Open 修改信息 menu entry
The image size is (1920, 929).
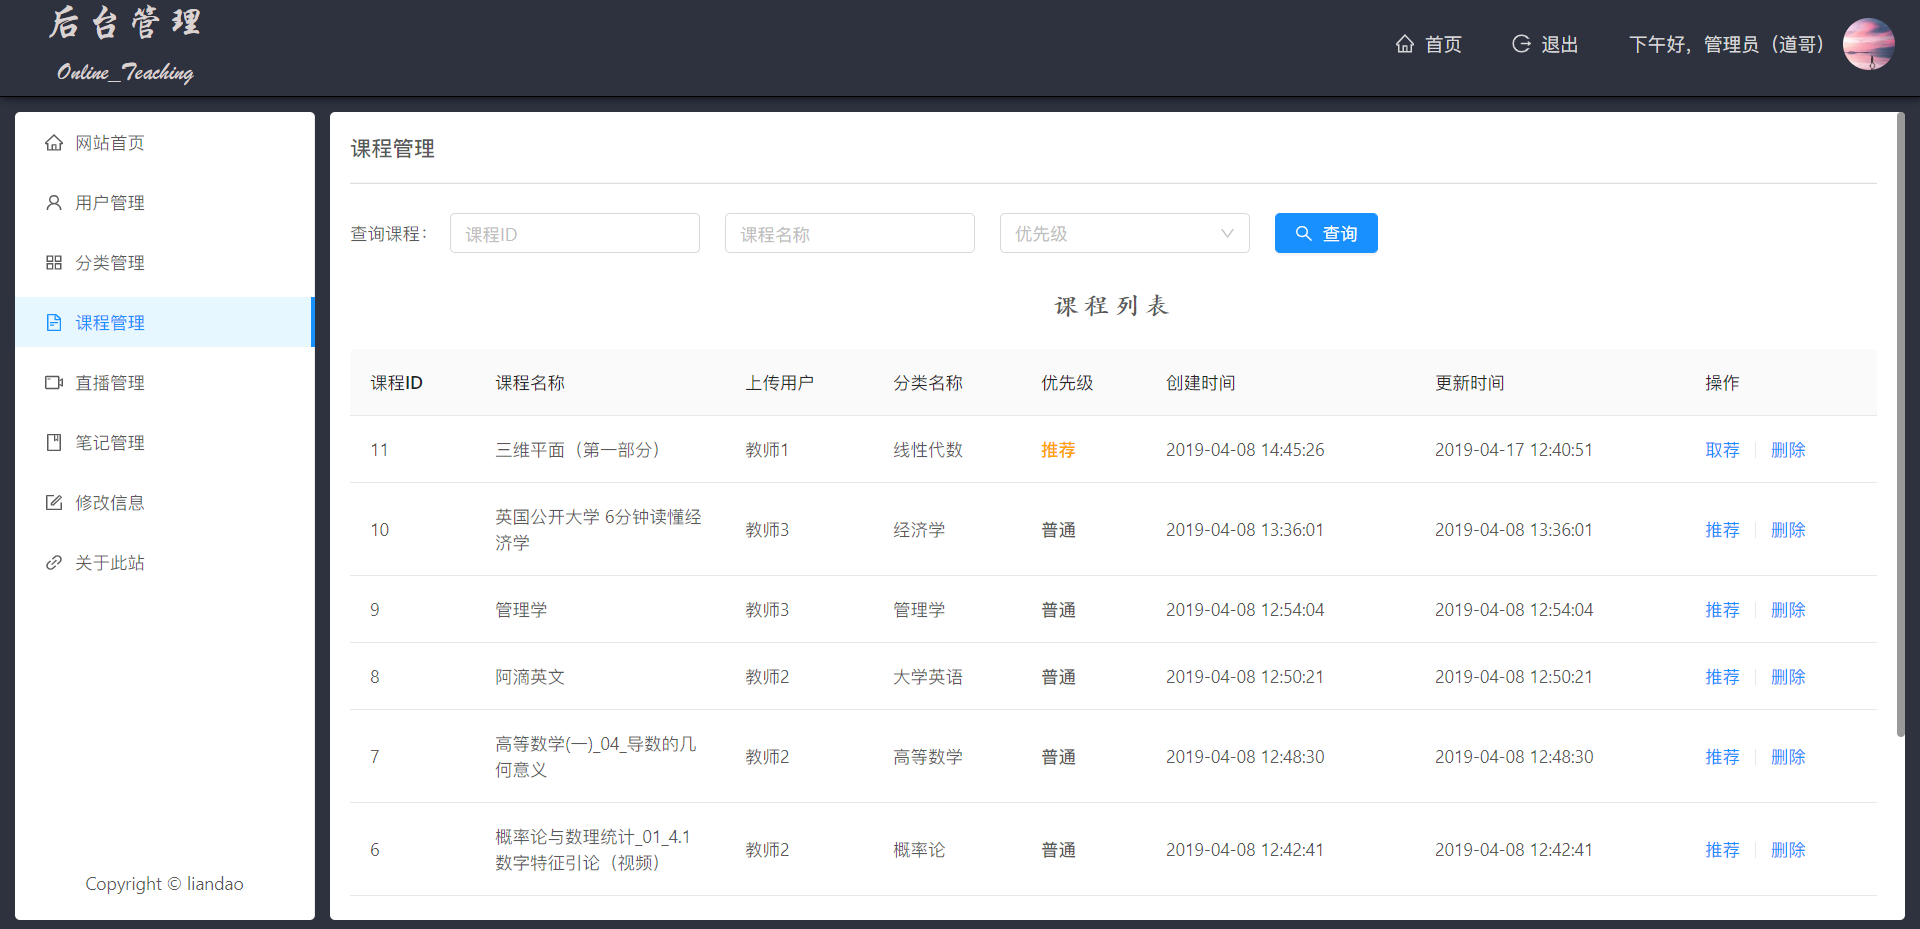pyautogui.click(x=165, y=503)
